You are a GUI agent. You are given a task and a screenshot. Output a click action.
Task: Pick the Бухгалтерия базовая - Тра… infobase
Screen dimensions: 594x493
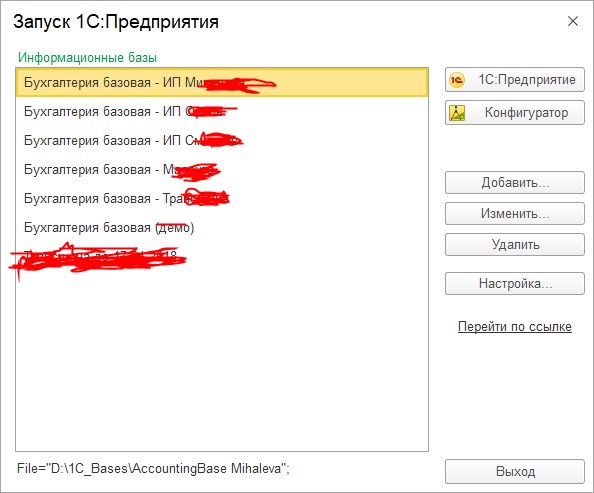point(222,199)
